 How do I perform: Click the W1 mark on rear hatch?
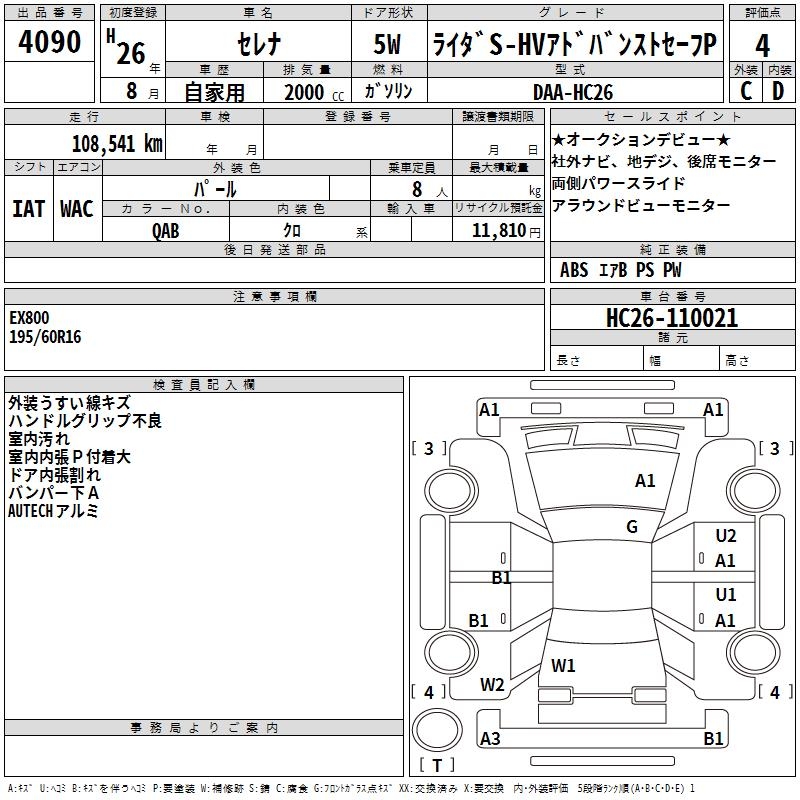pos(563,665)
